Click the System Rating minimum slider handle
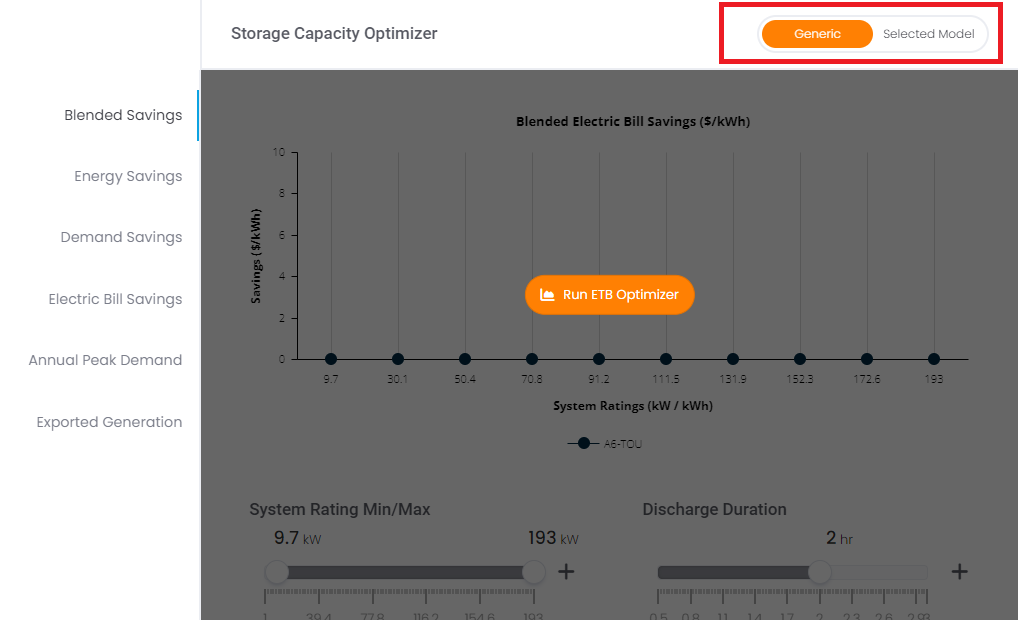 277,572
